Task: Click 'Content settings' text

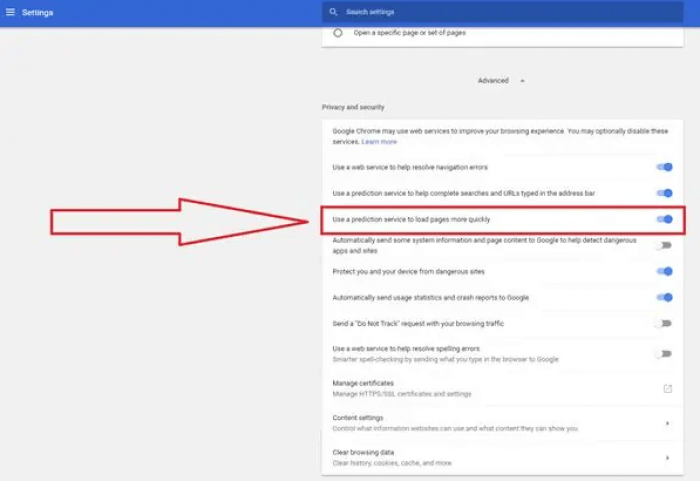Action: pos(358,418)
